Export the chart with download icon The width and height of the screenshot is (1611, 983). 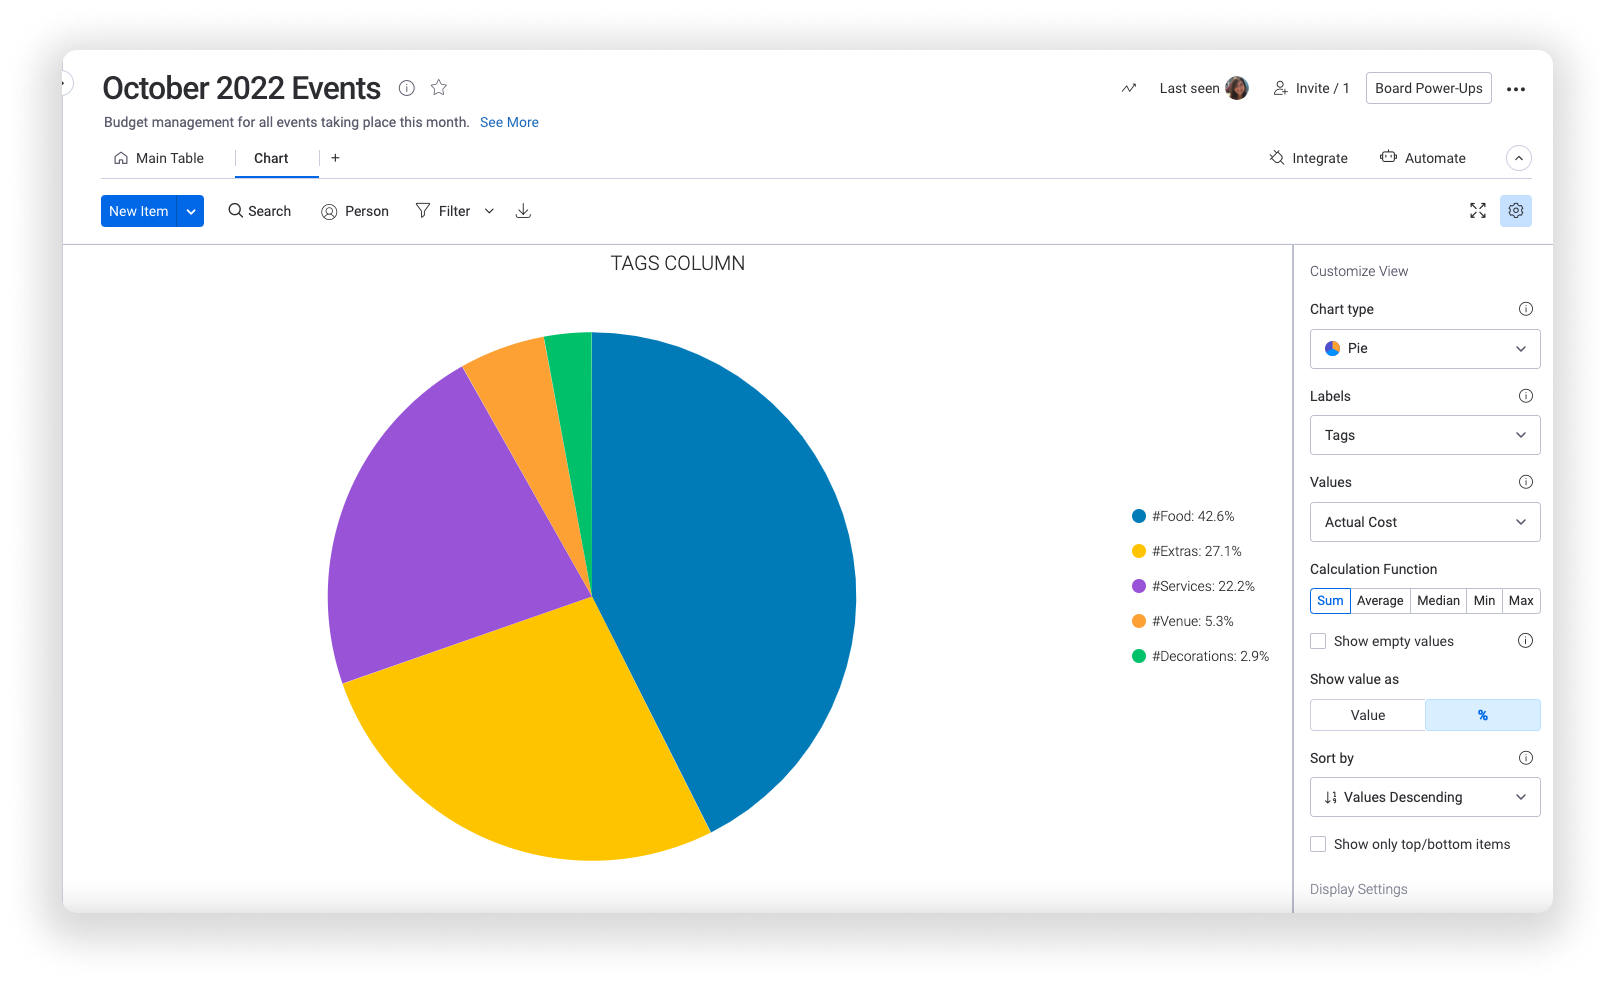(x=523, y=211)
